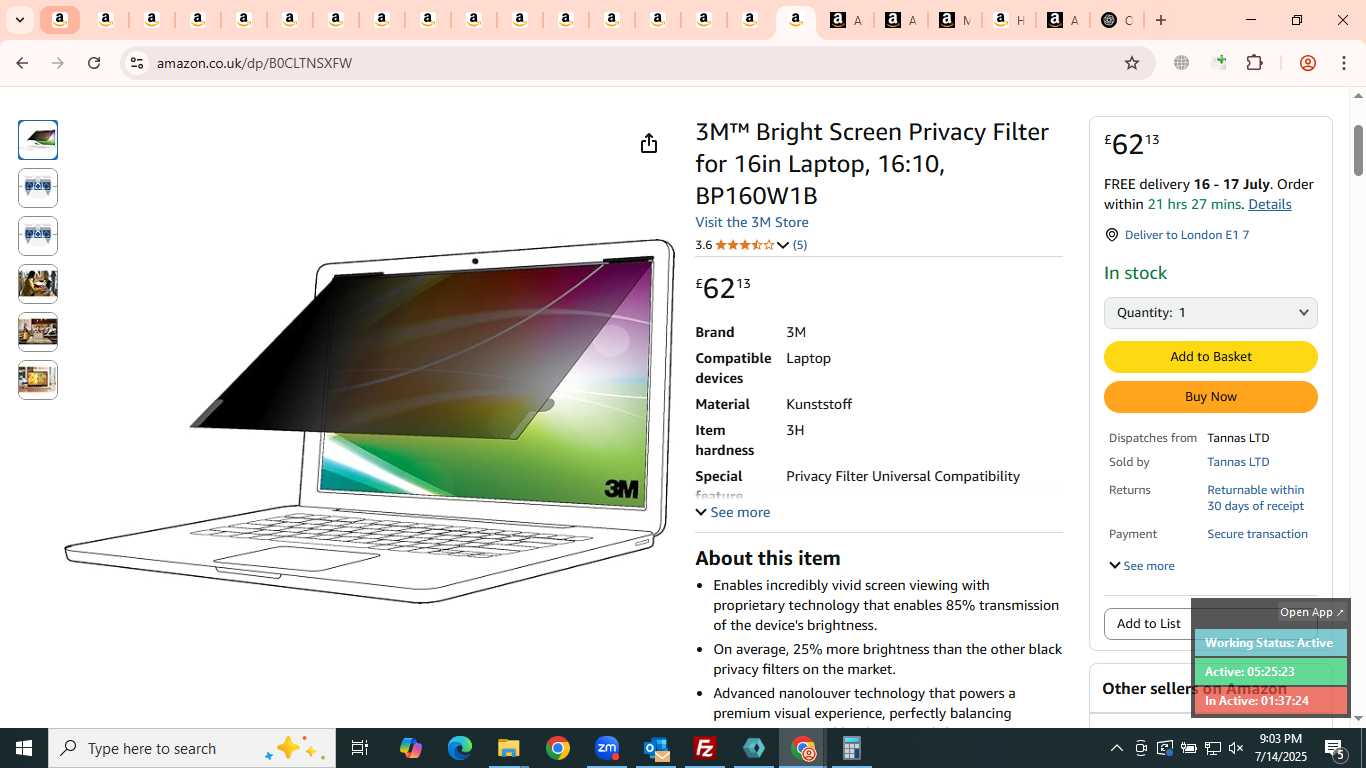Add to Basket
The image size is (1366, 768).
[x=1211, y=357]
